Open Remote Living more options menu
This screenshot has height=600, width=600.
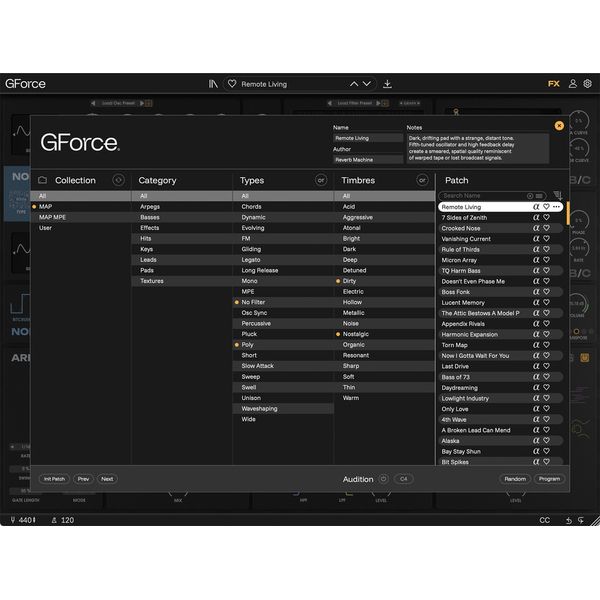556,207
